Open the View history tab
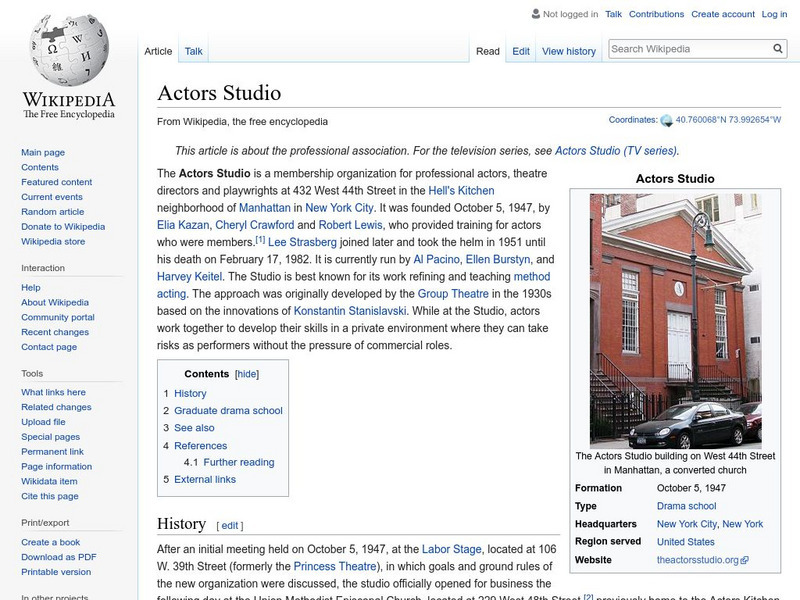This screenshot has width=800, height=600. (568, 51)
